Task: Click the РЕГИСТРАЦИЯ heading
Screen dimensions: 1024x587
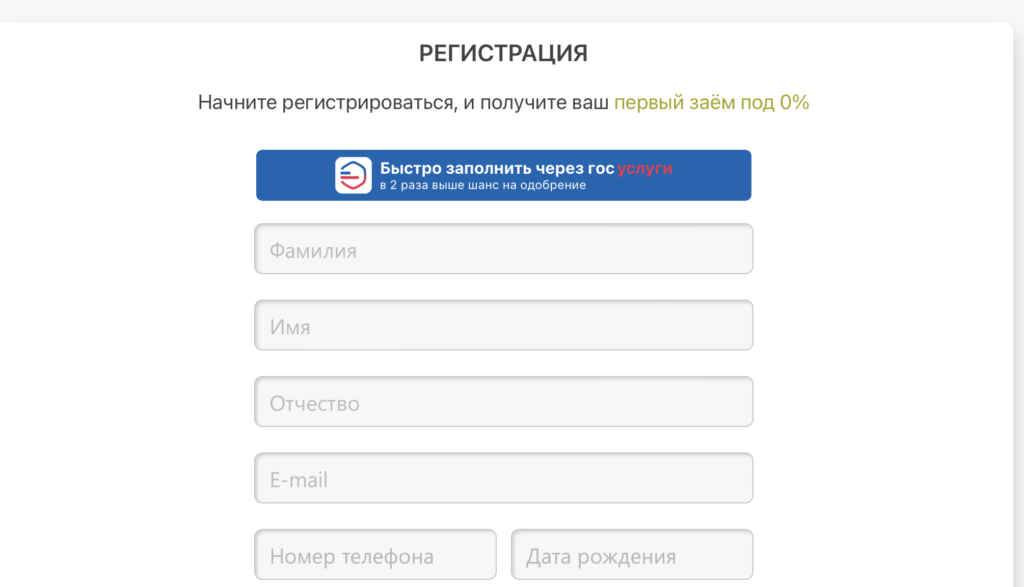Action: point(503,54)
